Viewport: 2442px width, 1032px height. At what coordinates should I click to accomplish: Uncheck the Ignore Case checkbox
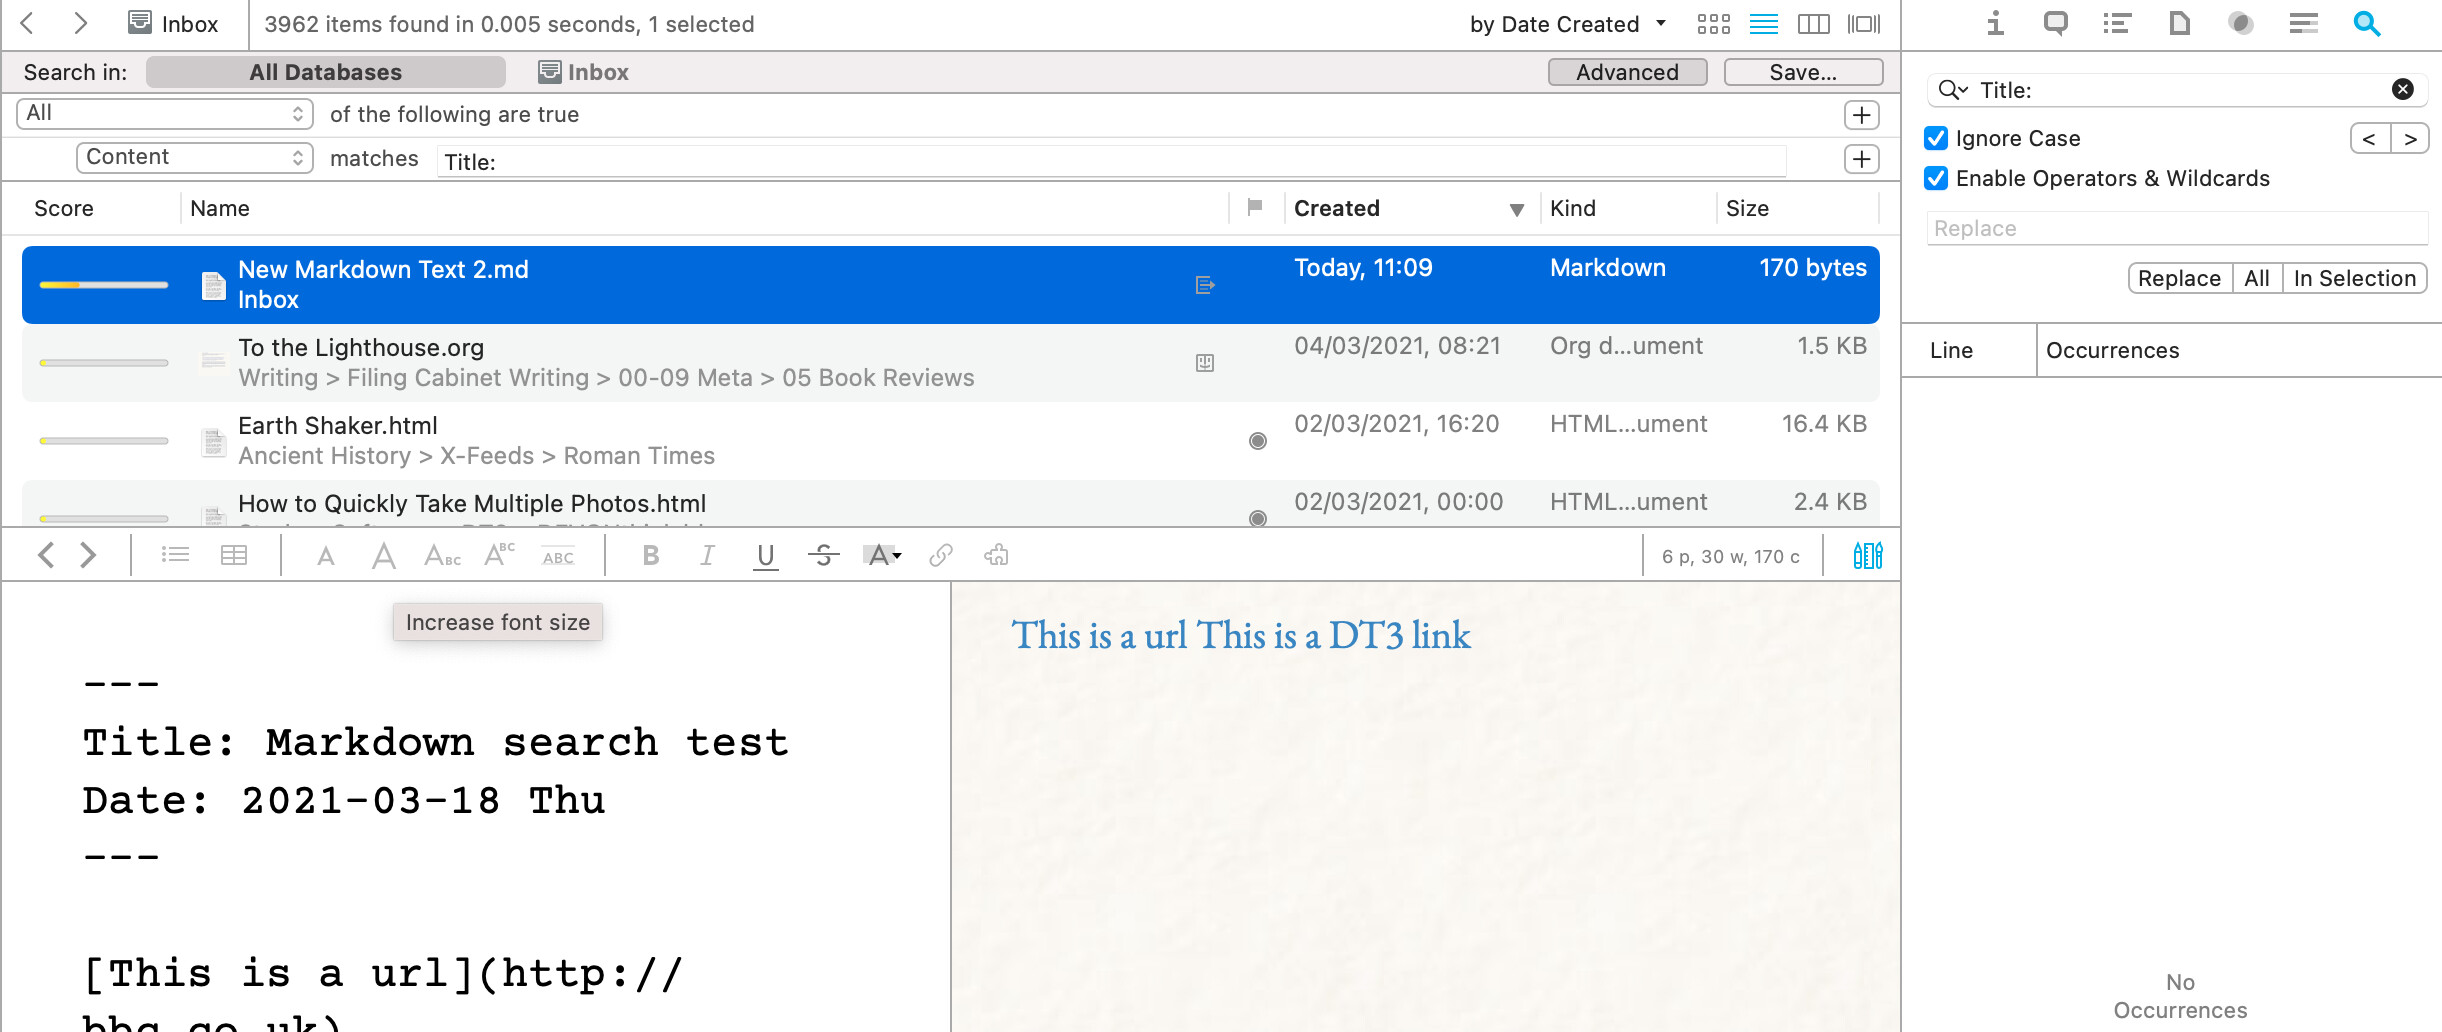click(1936, 138)
